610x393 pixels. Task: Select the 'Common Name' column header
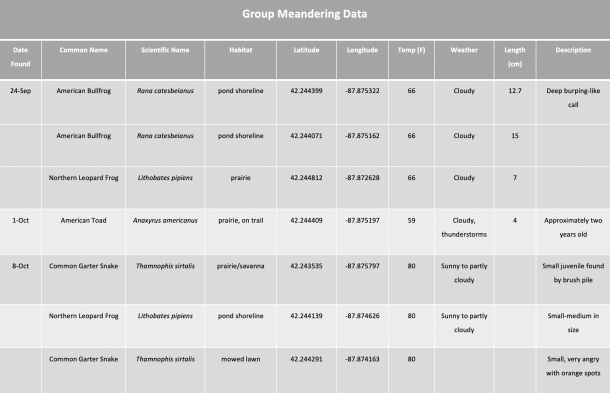(83, 50)
